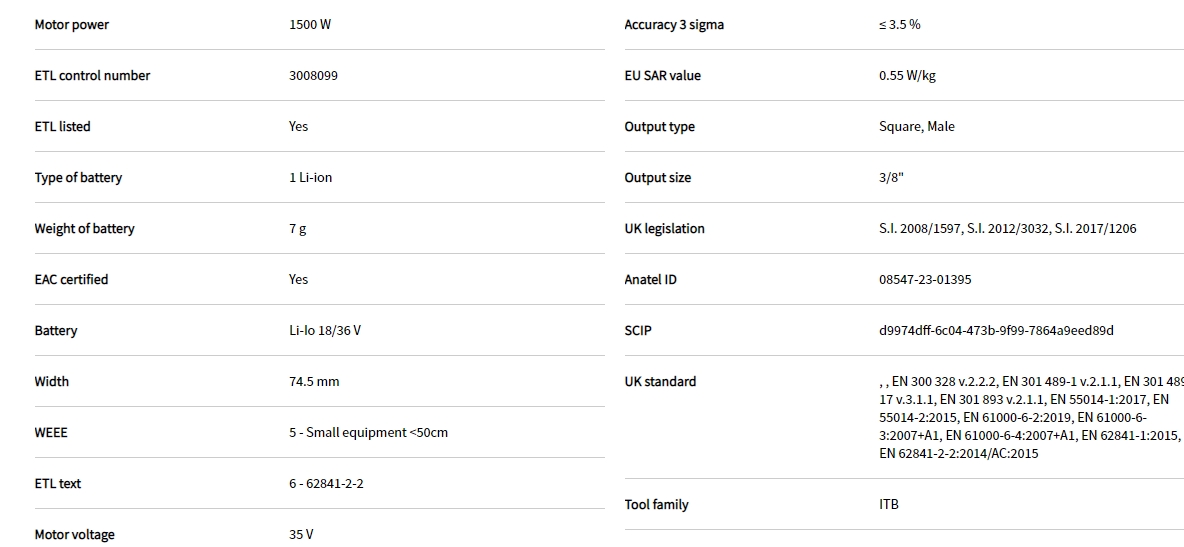Click the 1 Li-ion battery value
Screen dimensions: 1184x547
pyautogui.click(x=310, y=178)
